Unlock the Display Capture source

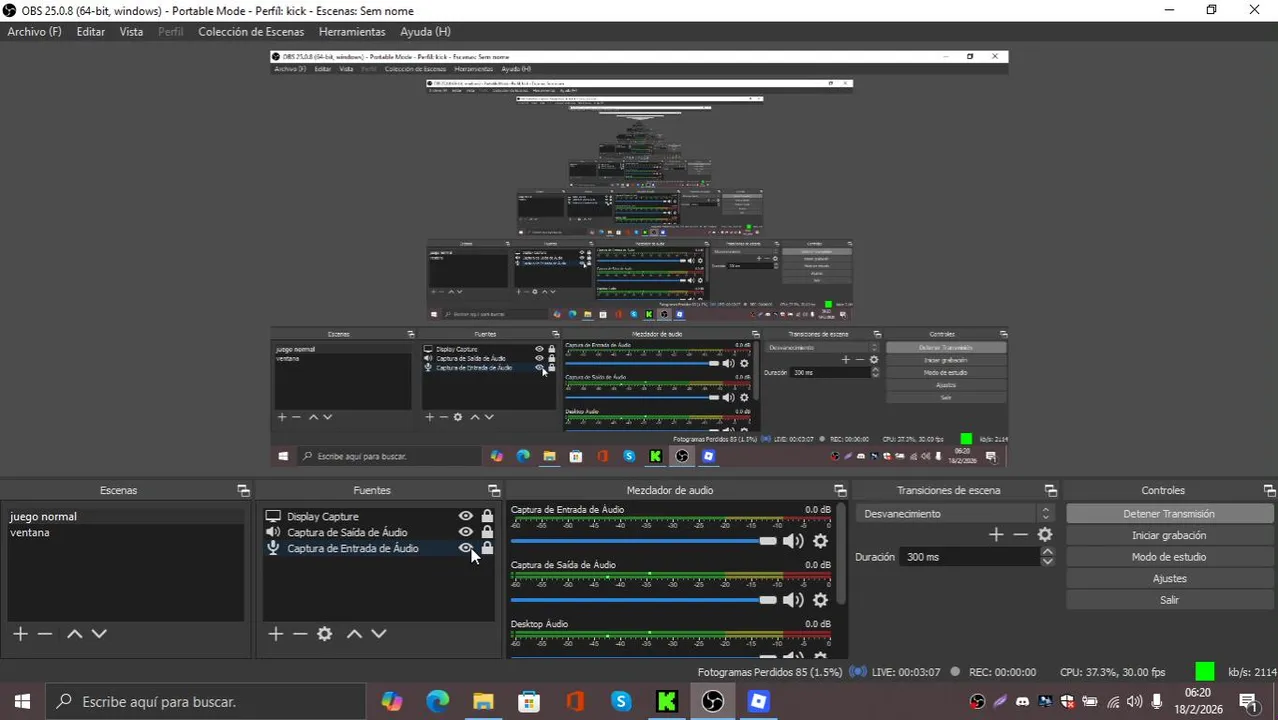487,517
